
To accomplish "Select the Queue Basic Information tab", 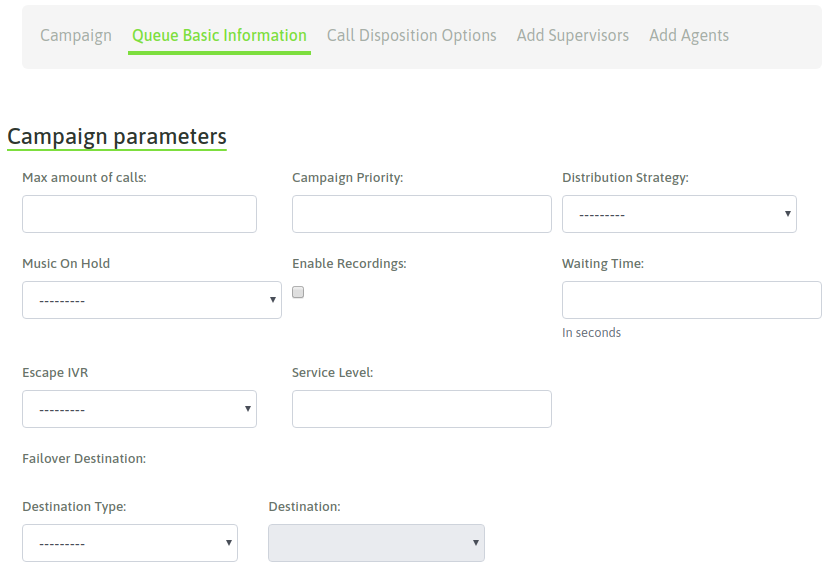I will pos(219,35).
